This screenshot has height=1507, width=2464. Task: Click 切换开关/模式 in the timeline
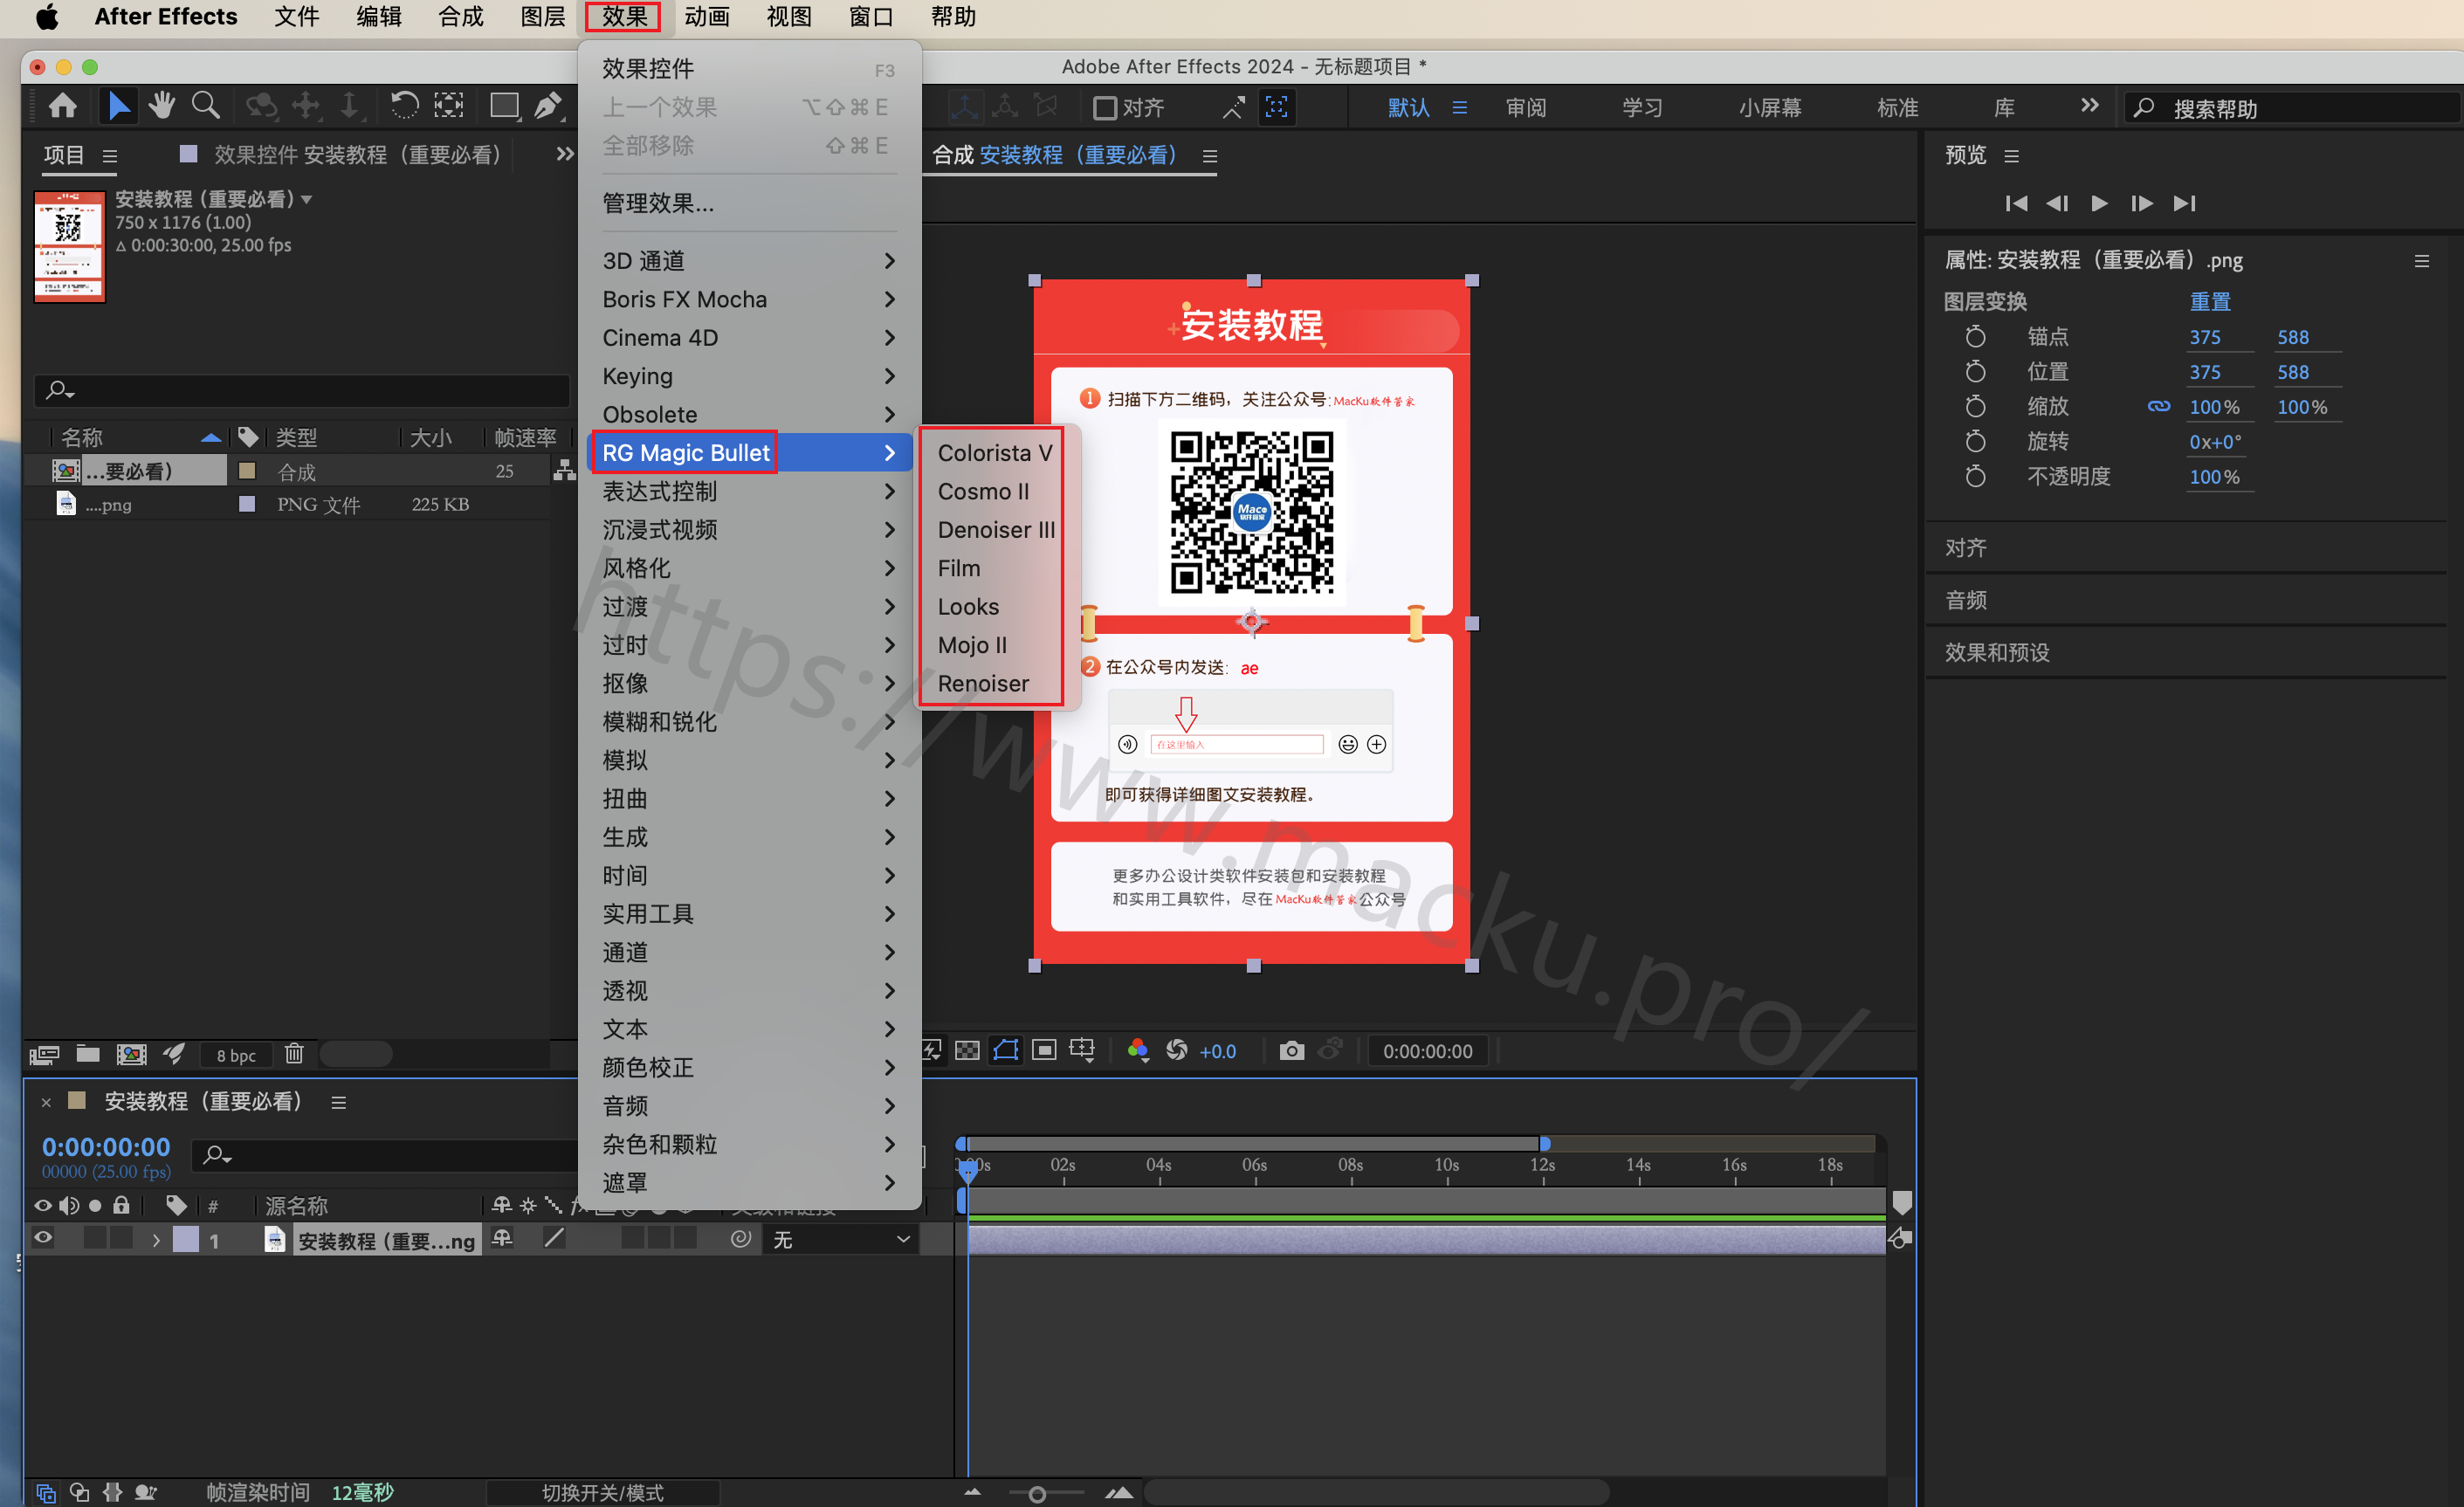602,1492
